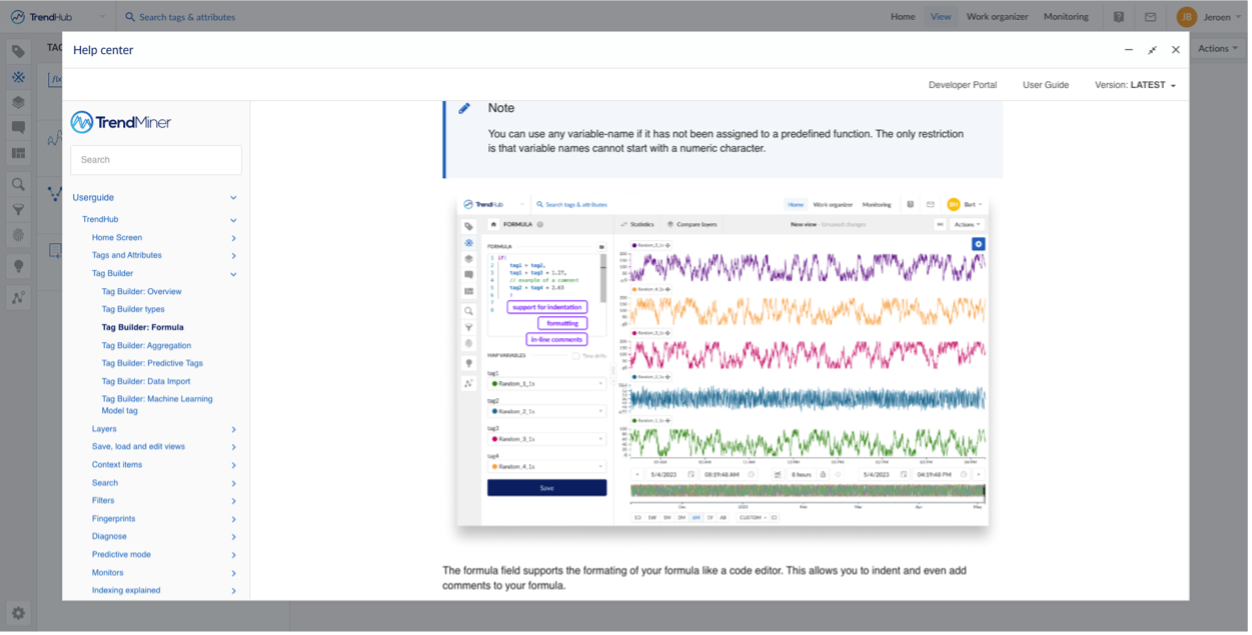The image size is (1252, 635).
Task: Open the Developer Portal link
Action: click(962, 85)
